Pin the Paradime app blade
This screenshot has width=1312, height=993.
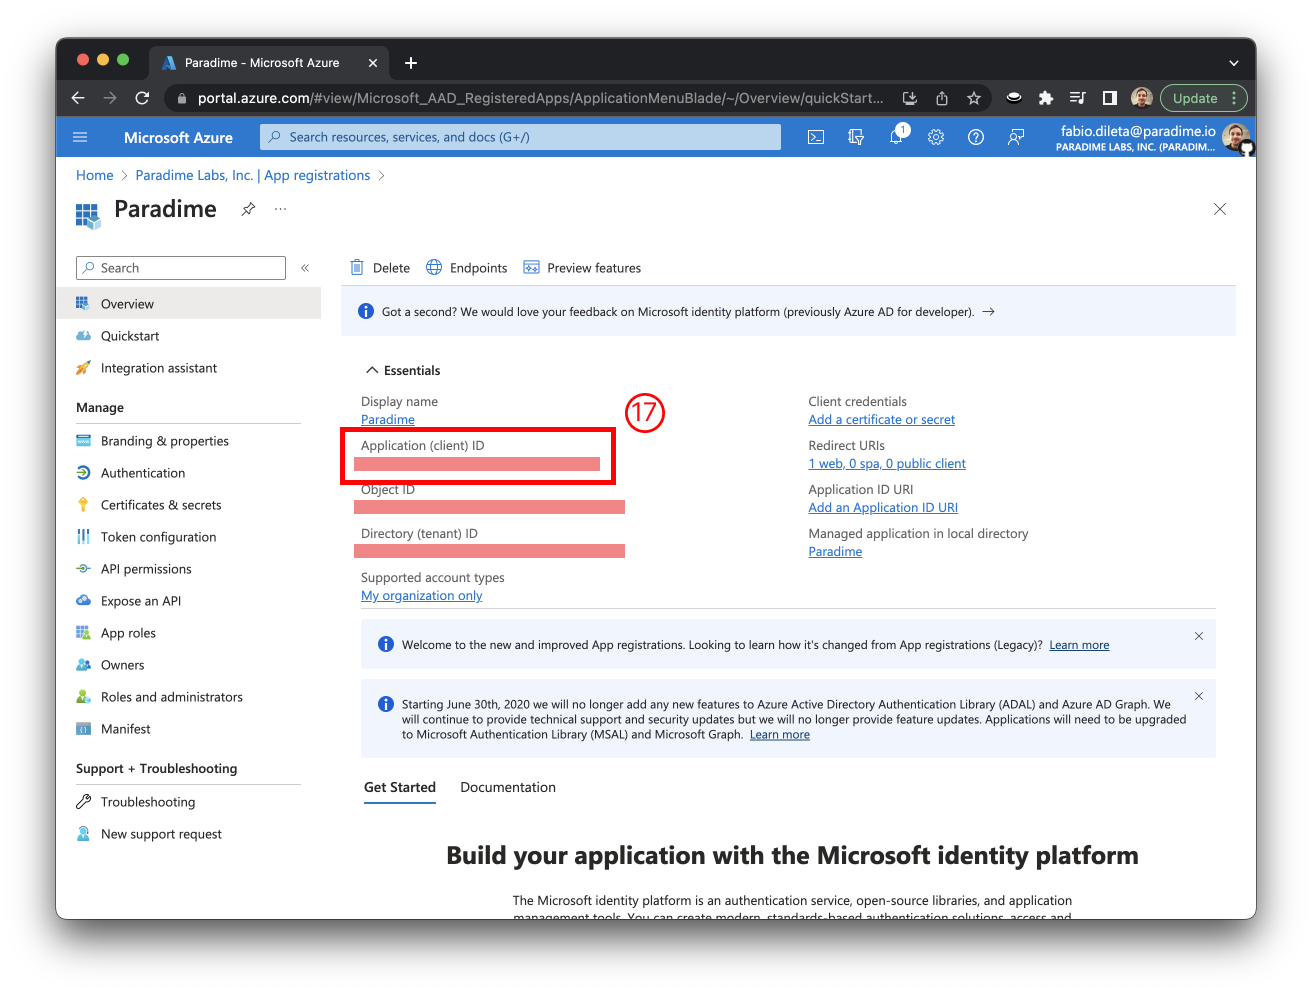click(x=248, y=209)
